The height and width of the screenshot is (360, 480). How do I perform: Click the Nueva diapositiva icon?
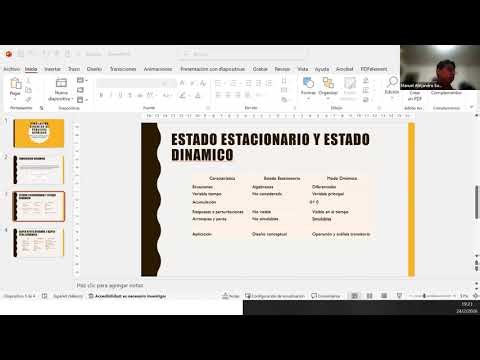click(x=61, y=83)
